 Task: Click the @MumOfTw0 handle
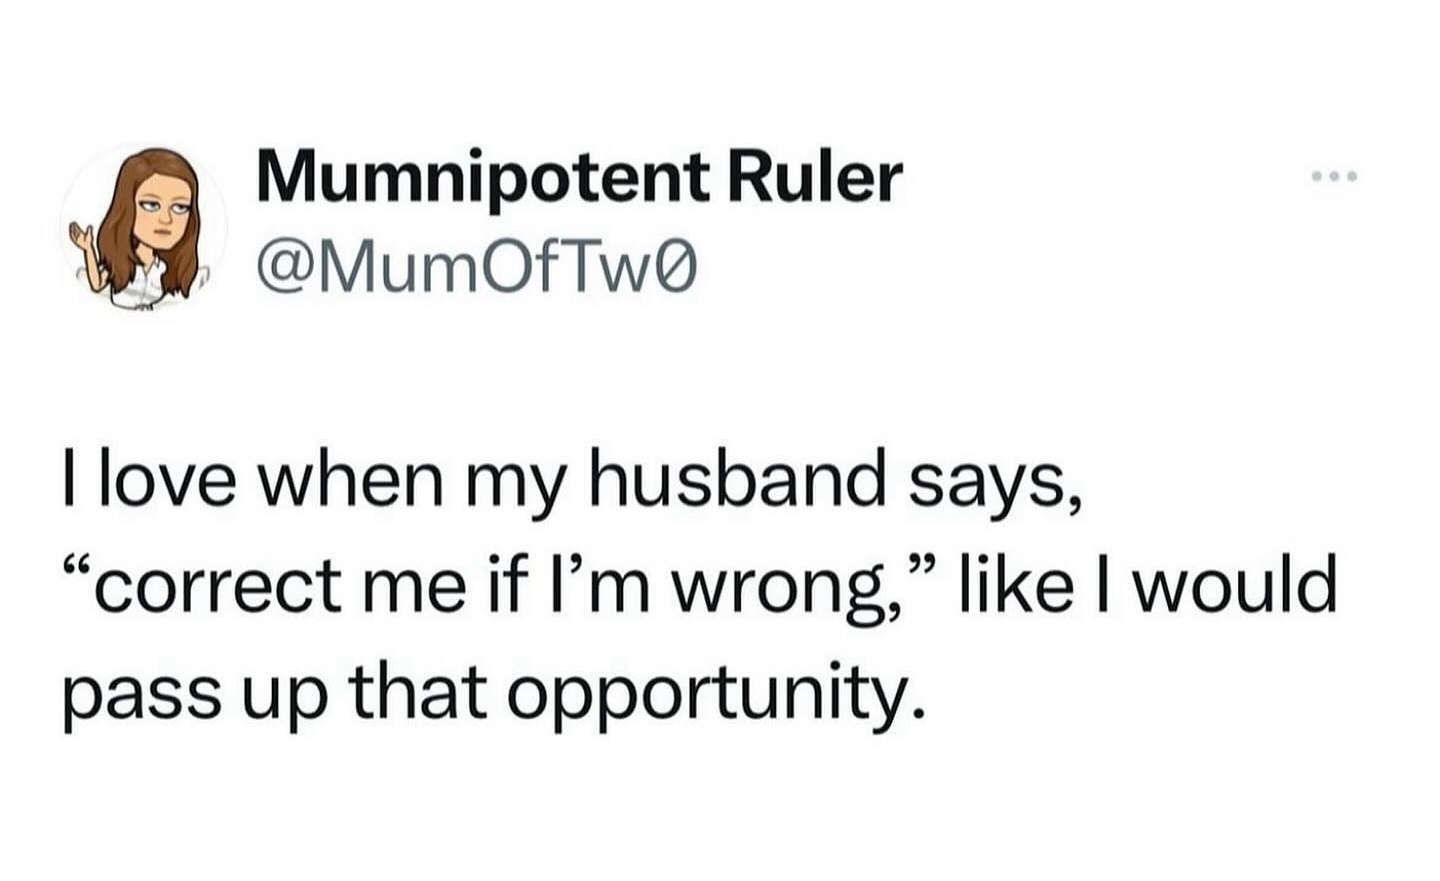tap(476, 269)
